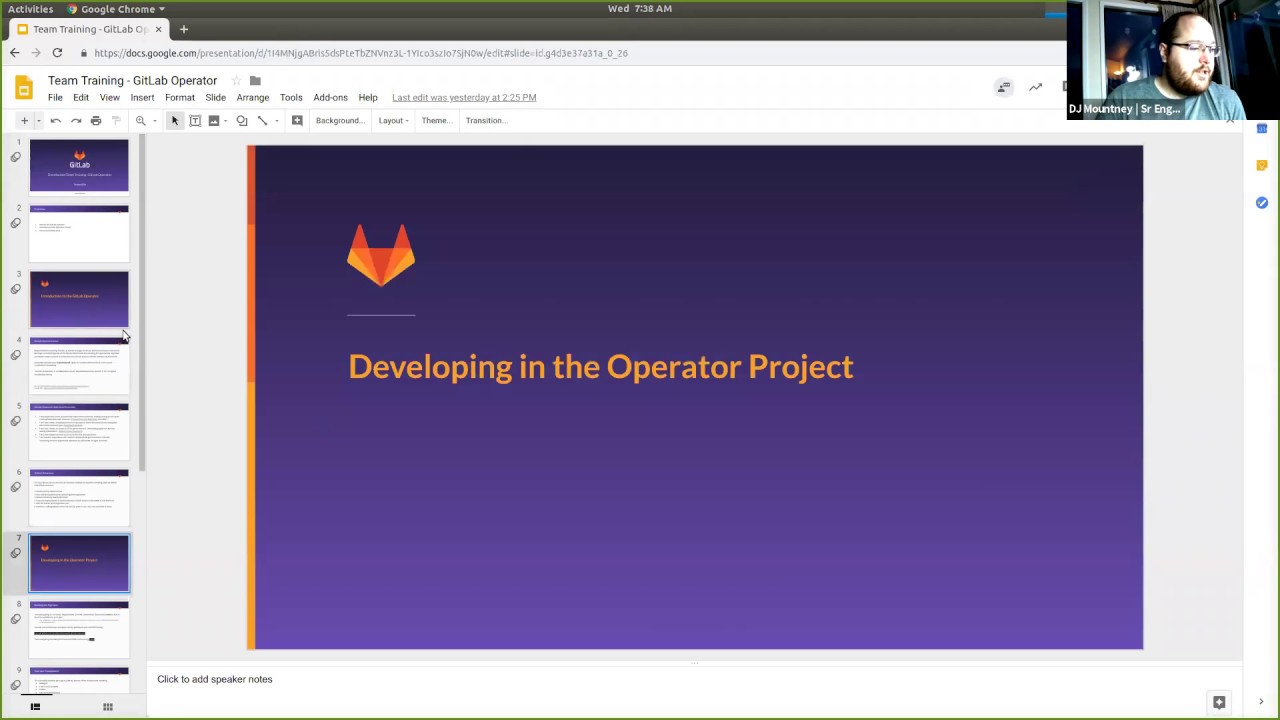This screenshot has width=1280, height=720.
Task: Select slide 3 thumbnail
Action: [79, 299]
